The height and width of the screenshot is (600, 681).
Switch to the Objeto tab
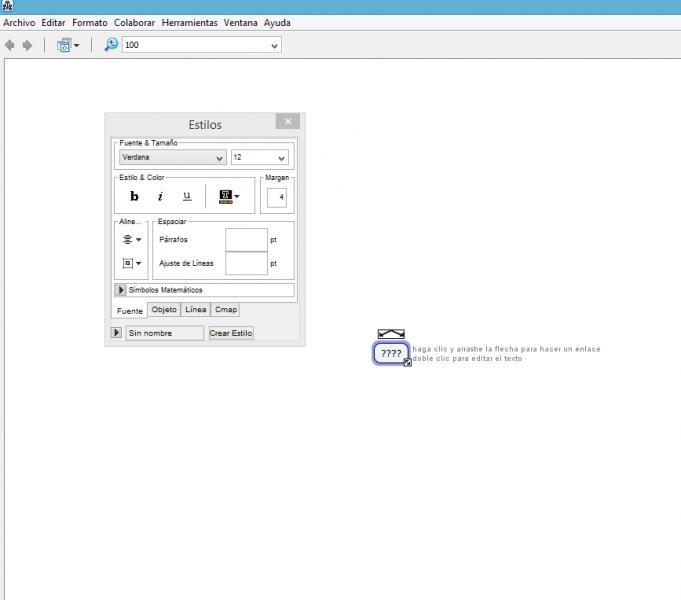[164, 309]
